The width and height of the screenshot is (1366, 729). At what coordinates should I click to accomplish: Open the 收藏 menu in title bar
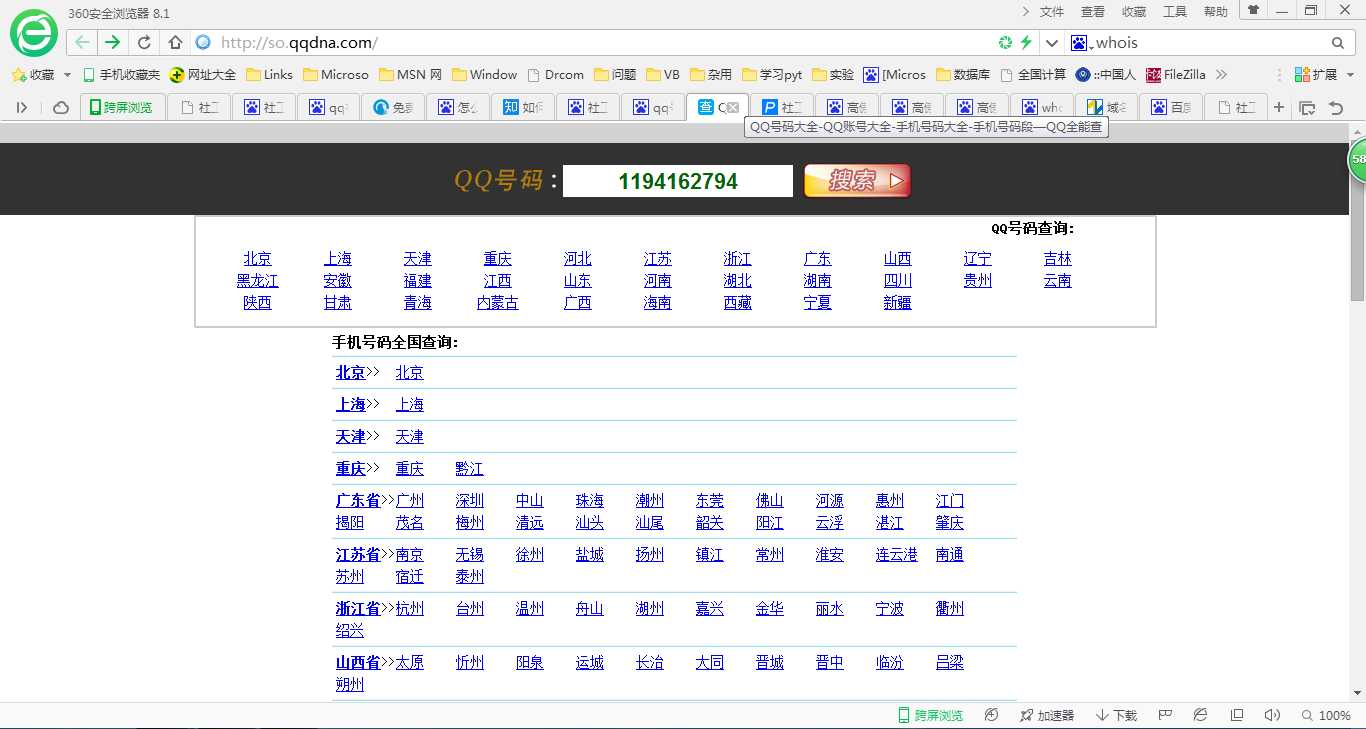tap(1134, 12)
